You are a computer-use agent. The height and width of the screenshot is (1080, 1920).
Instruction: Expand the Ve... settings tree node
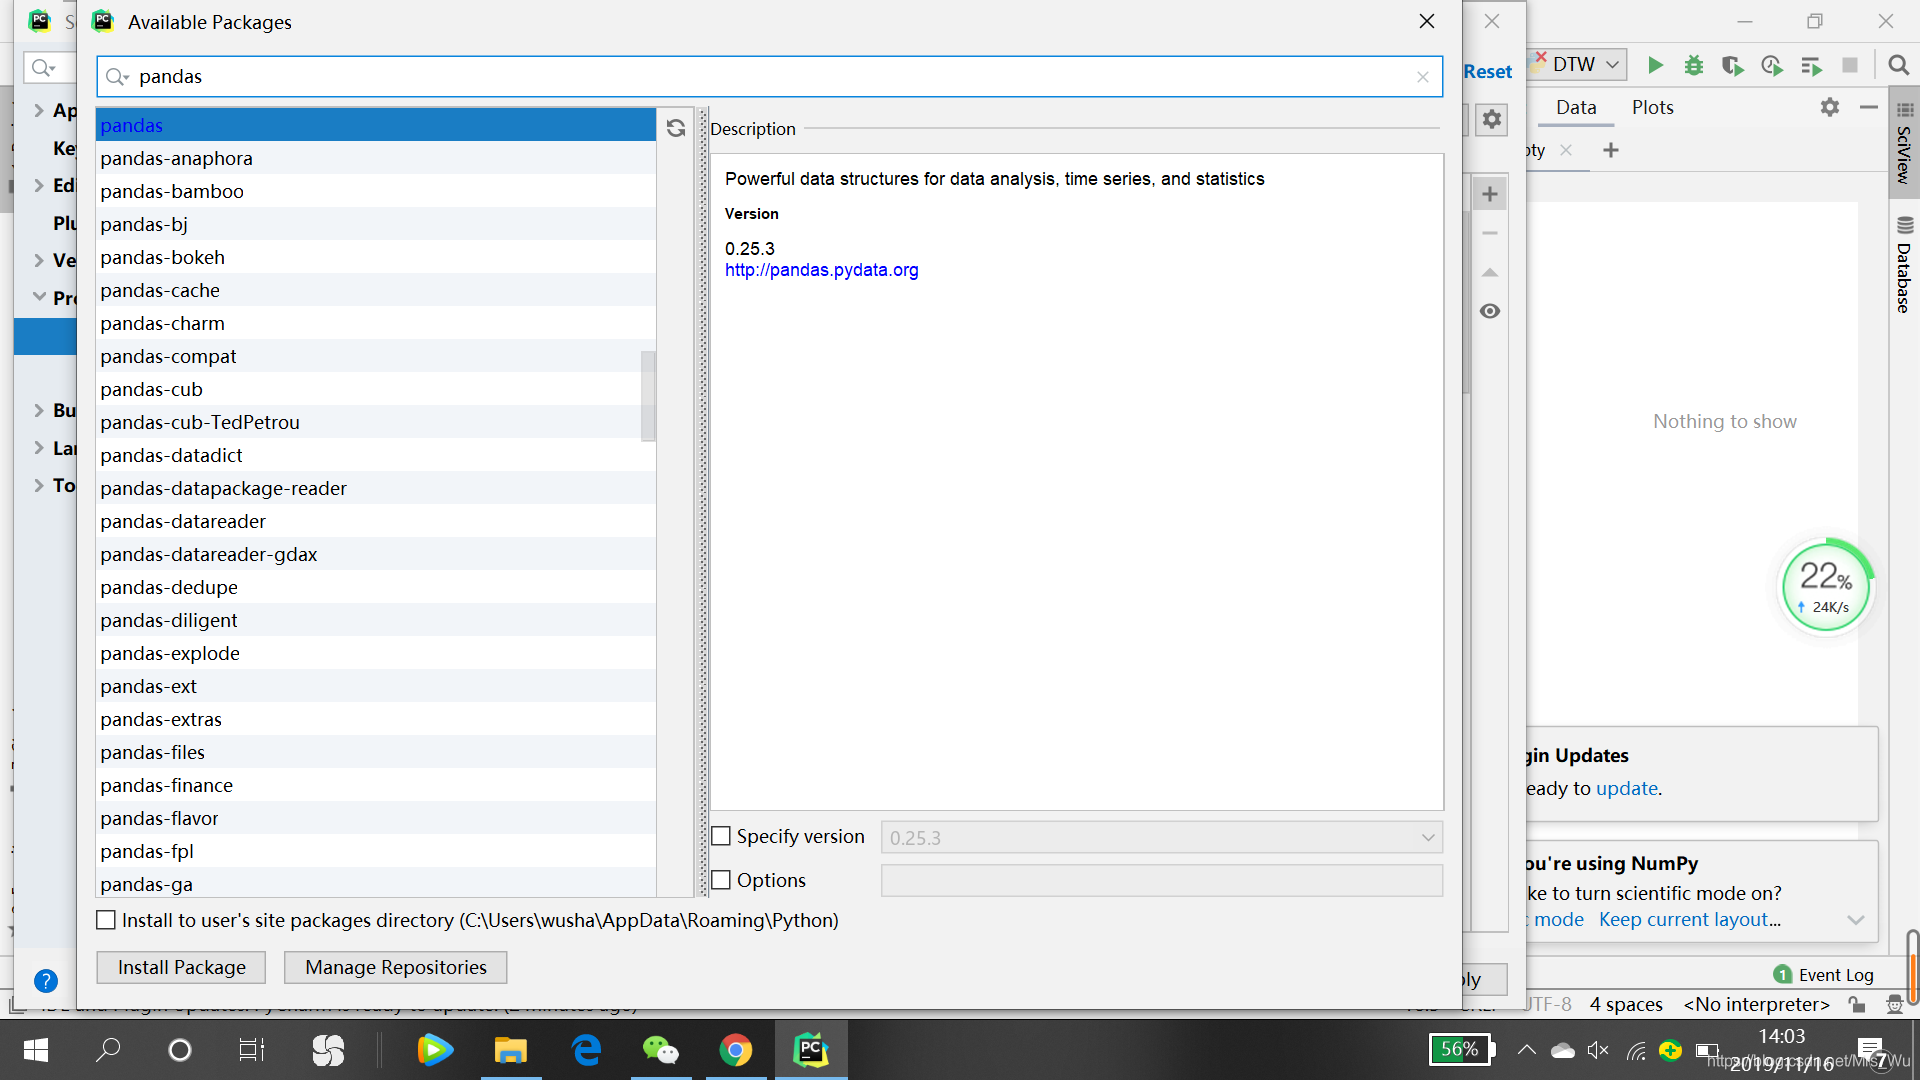(39, 260)
